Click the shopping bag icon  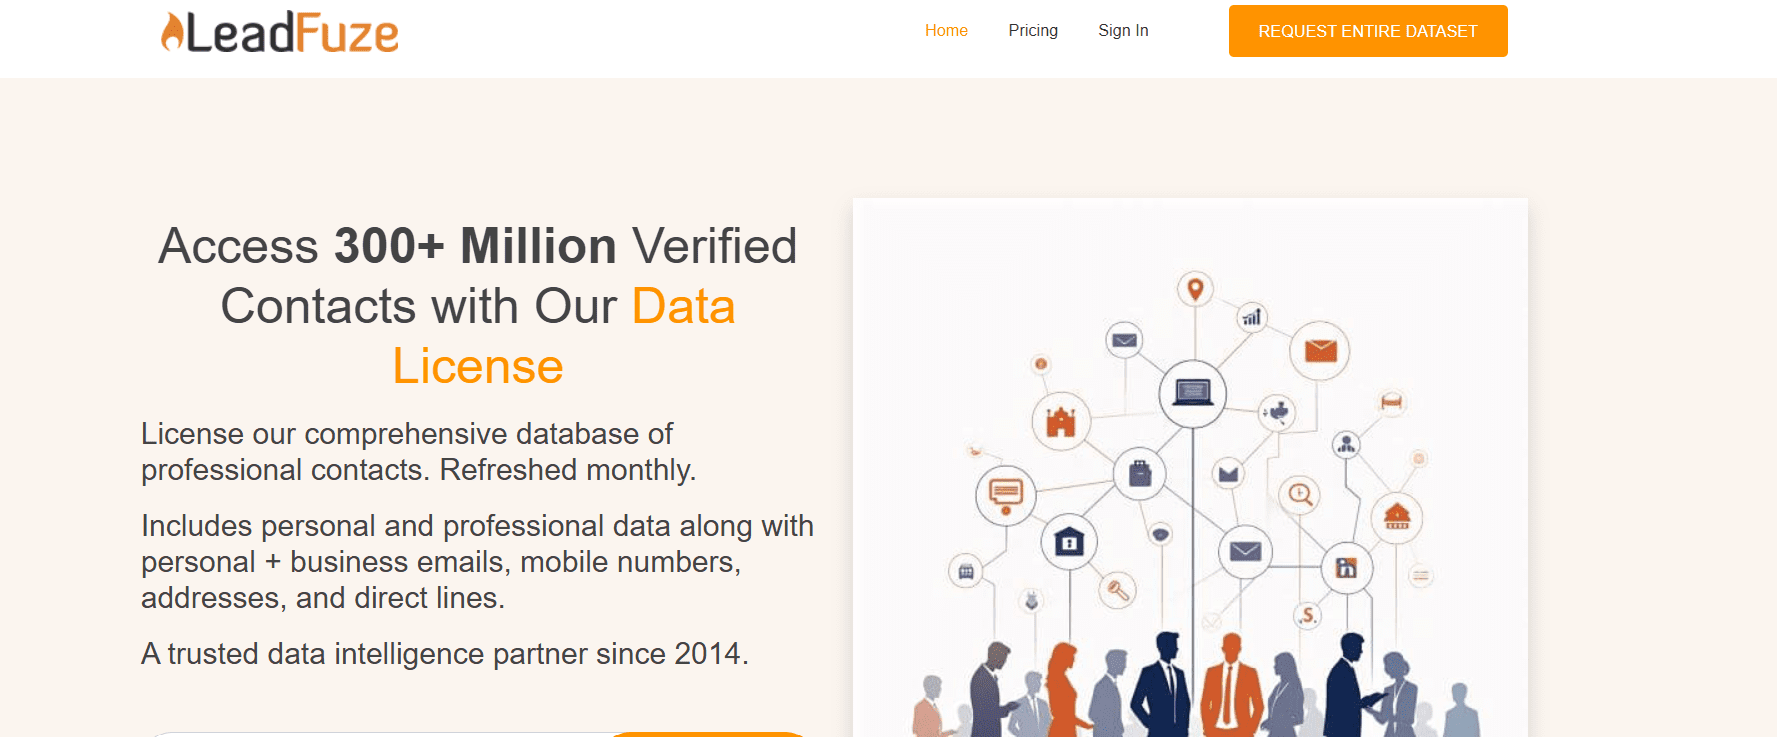[1140, 473]
